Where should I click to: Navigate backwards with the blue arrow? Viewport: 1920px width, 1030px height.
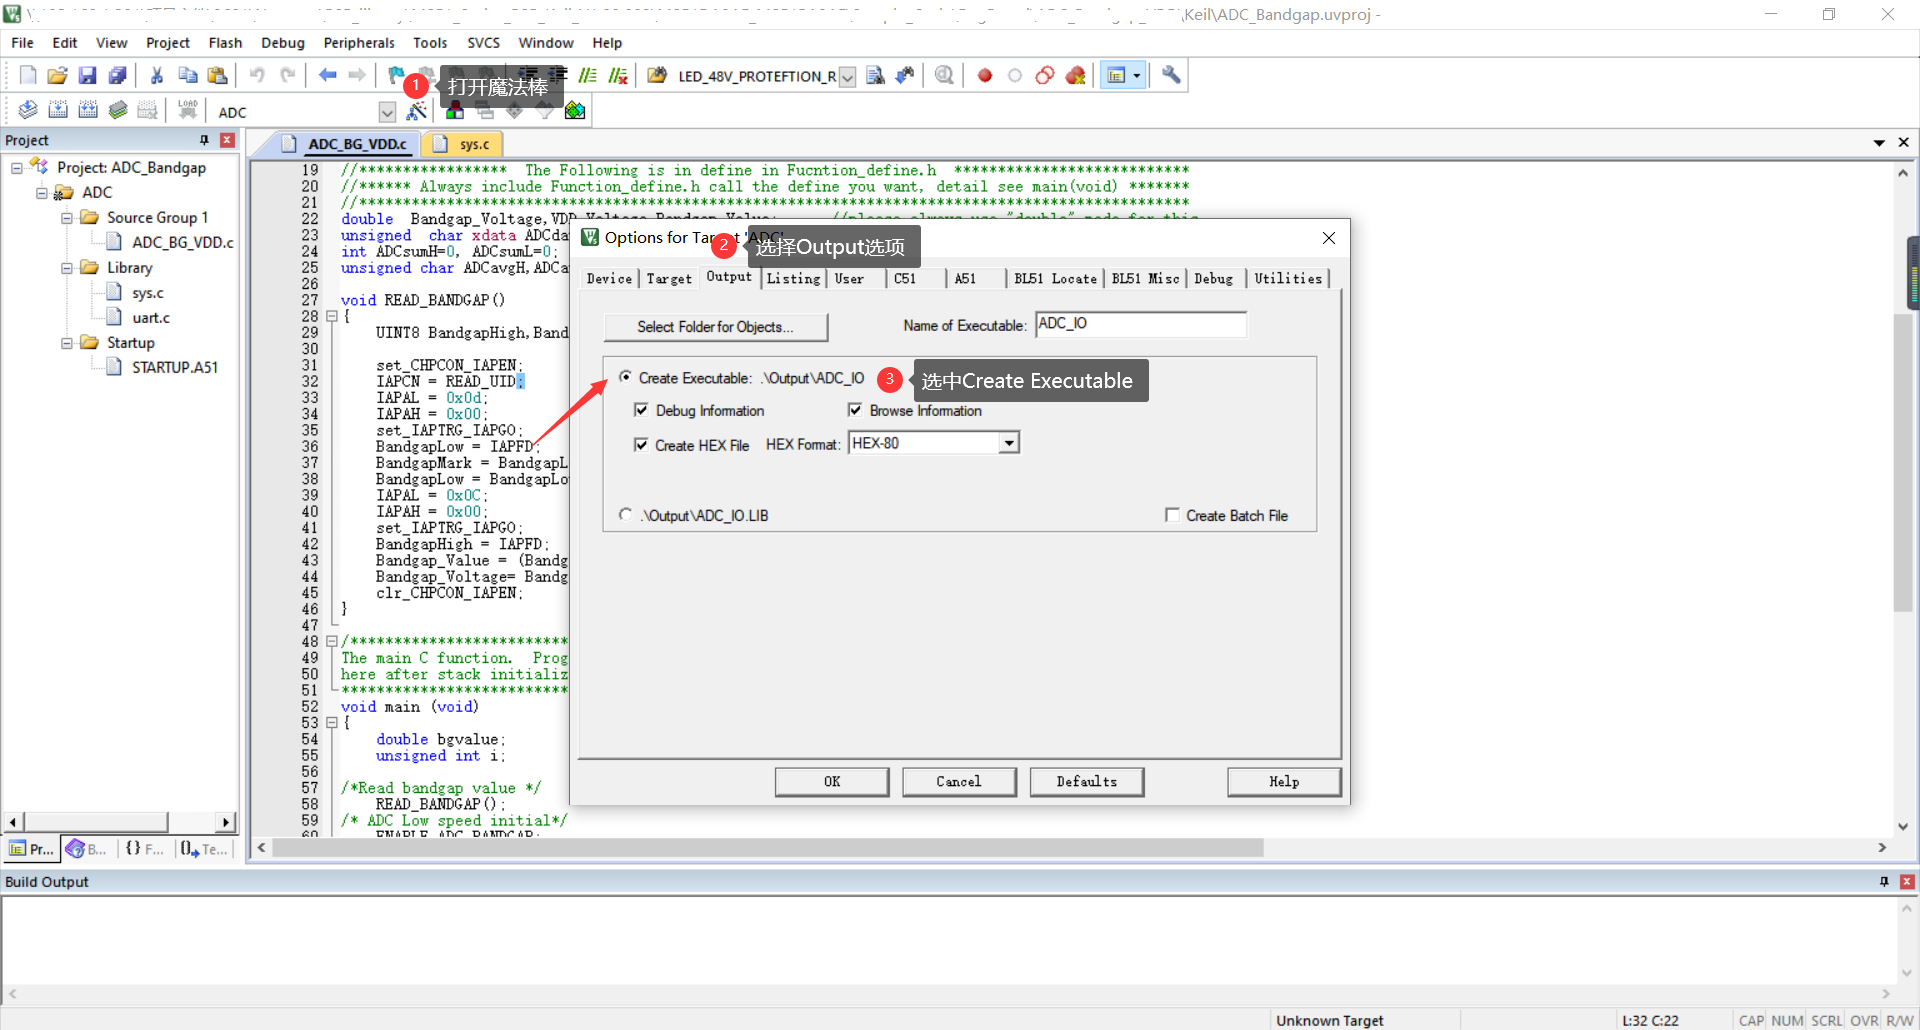(327, 76)
